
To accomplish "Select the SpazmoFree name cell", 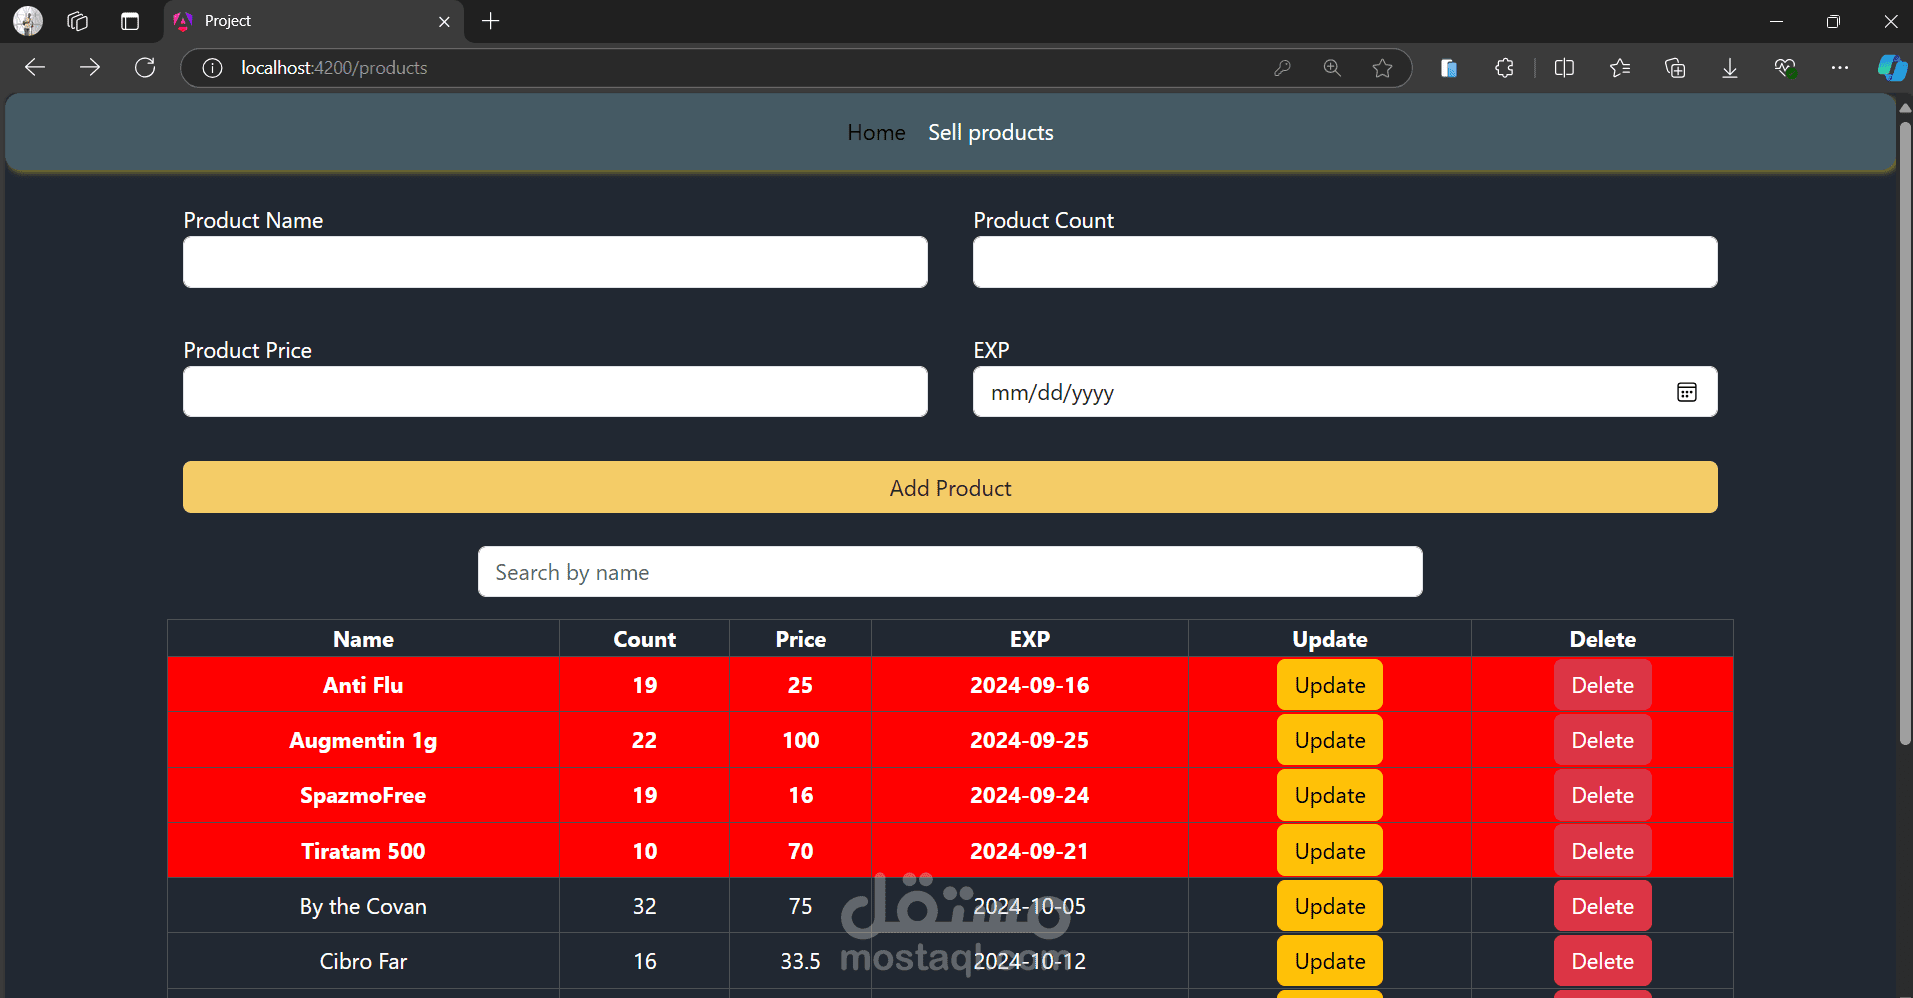I will (x=363, y=795).
